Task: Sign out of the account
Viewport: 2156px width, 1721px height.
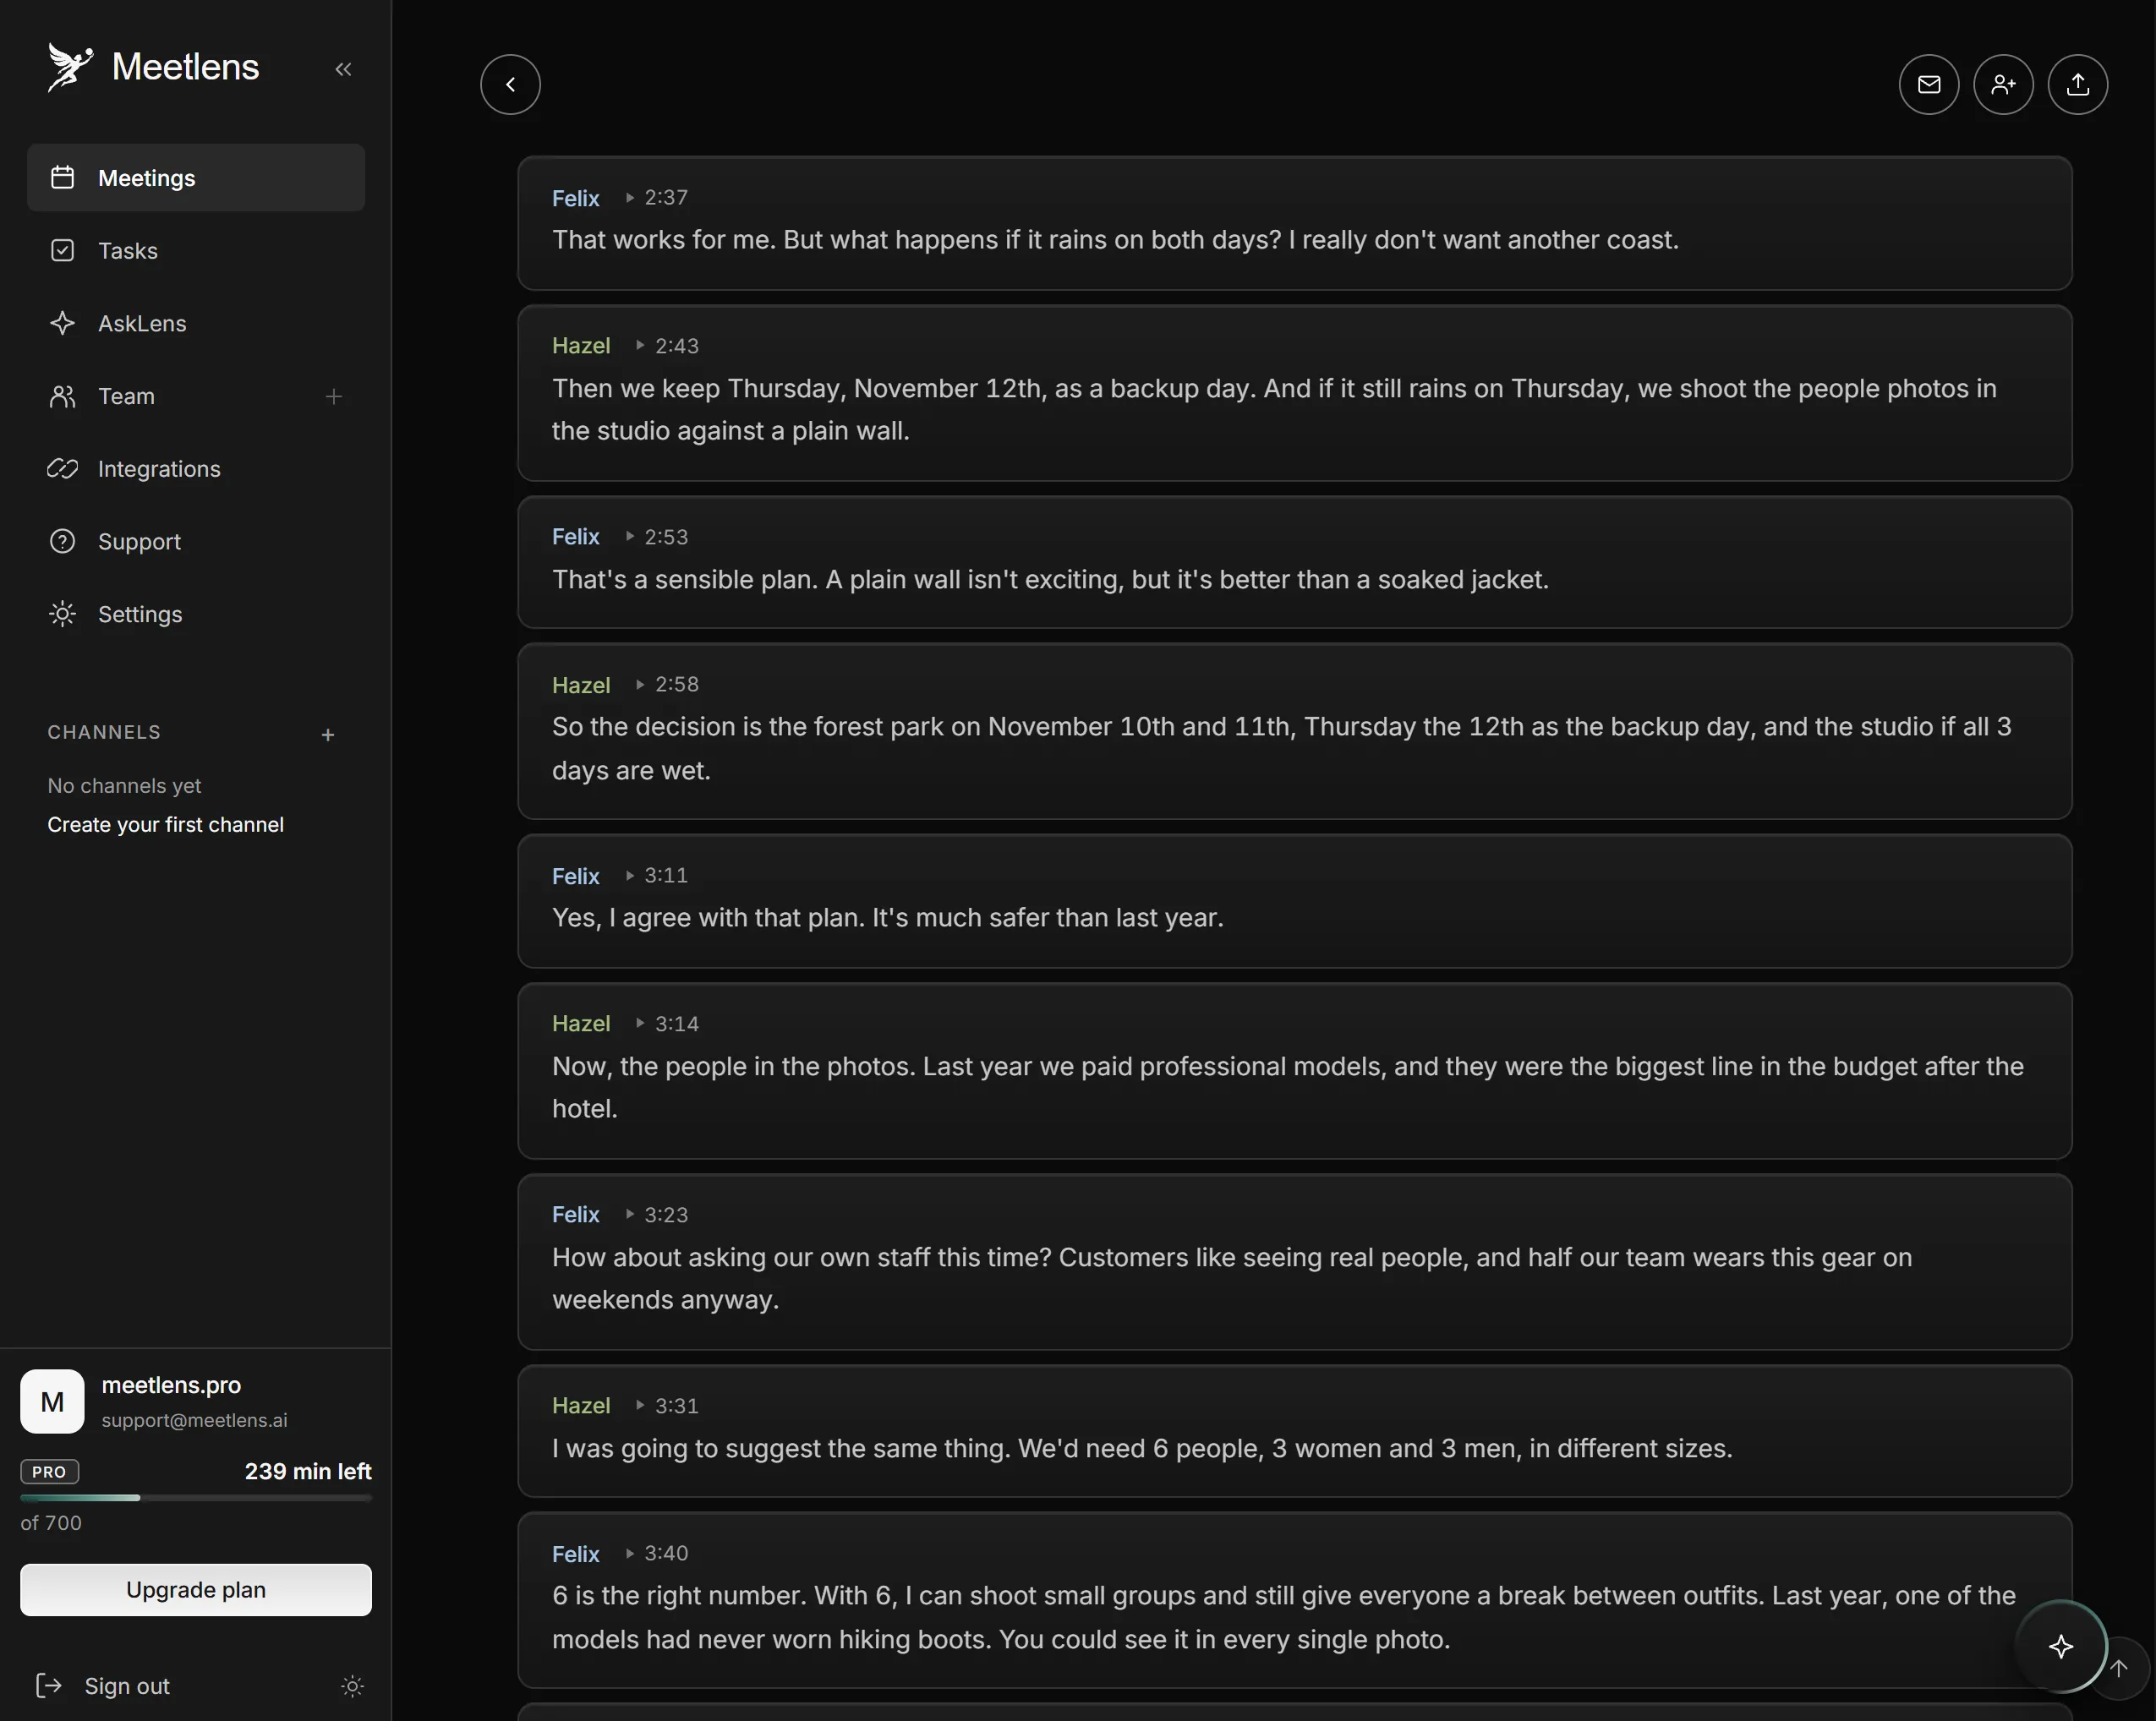Action: click(103, 1686)
